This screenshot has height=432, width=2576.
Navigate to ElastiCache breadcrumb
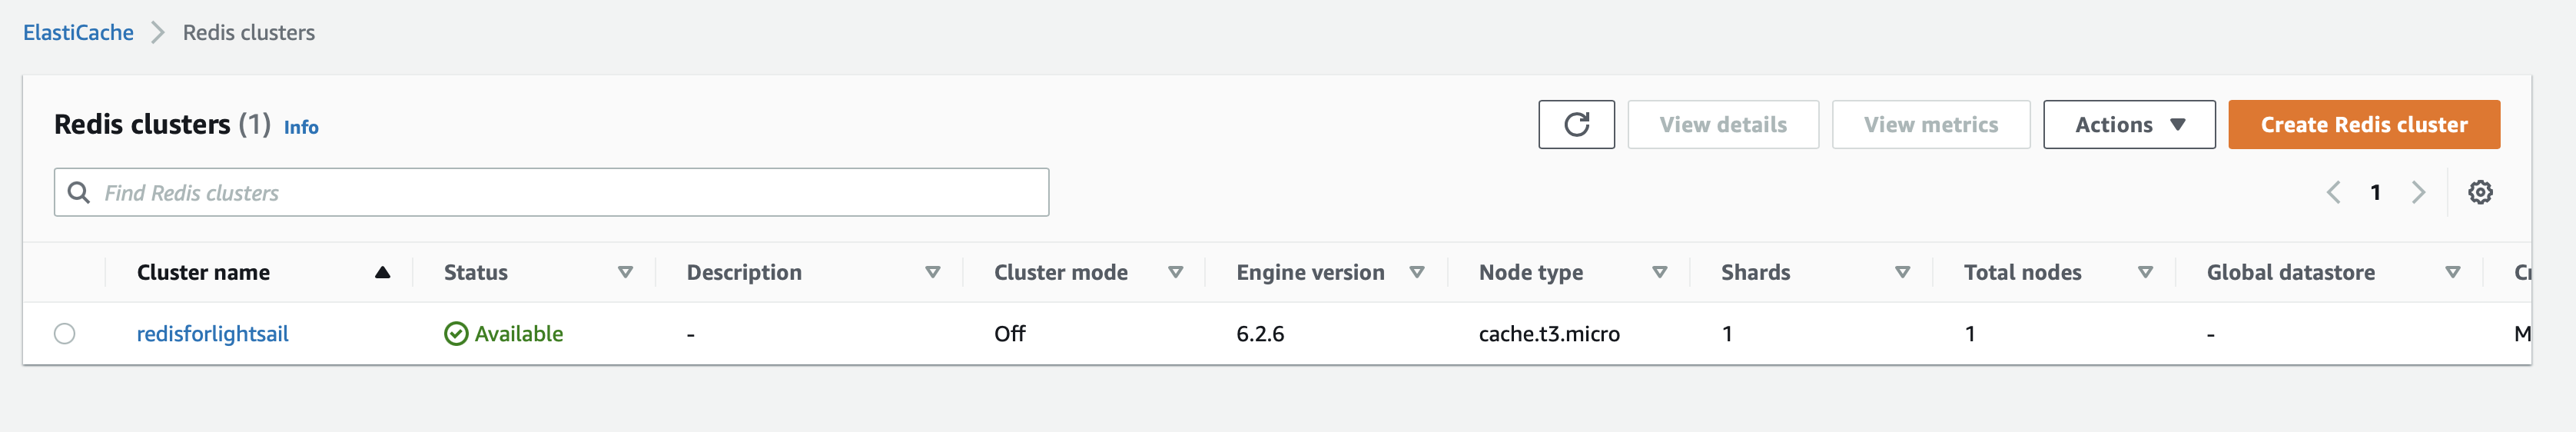pos(78,33)
